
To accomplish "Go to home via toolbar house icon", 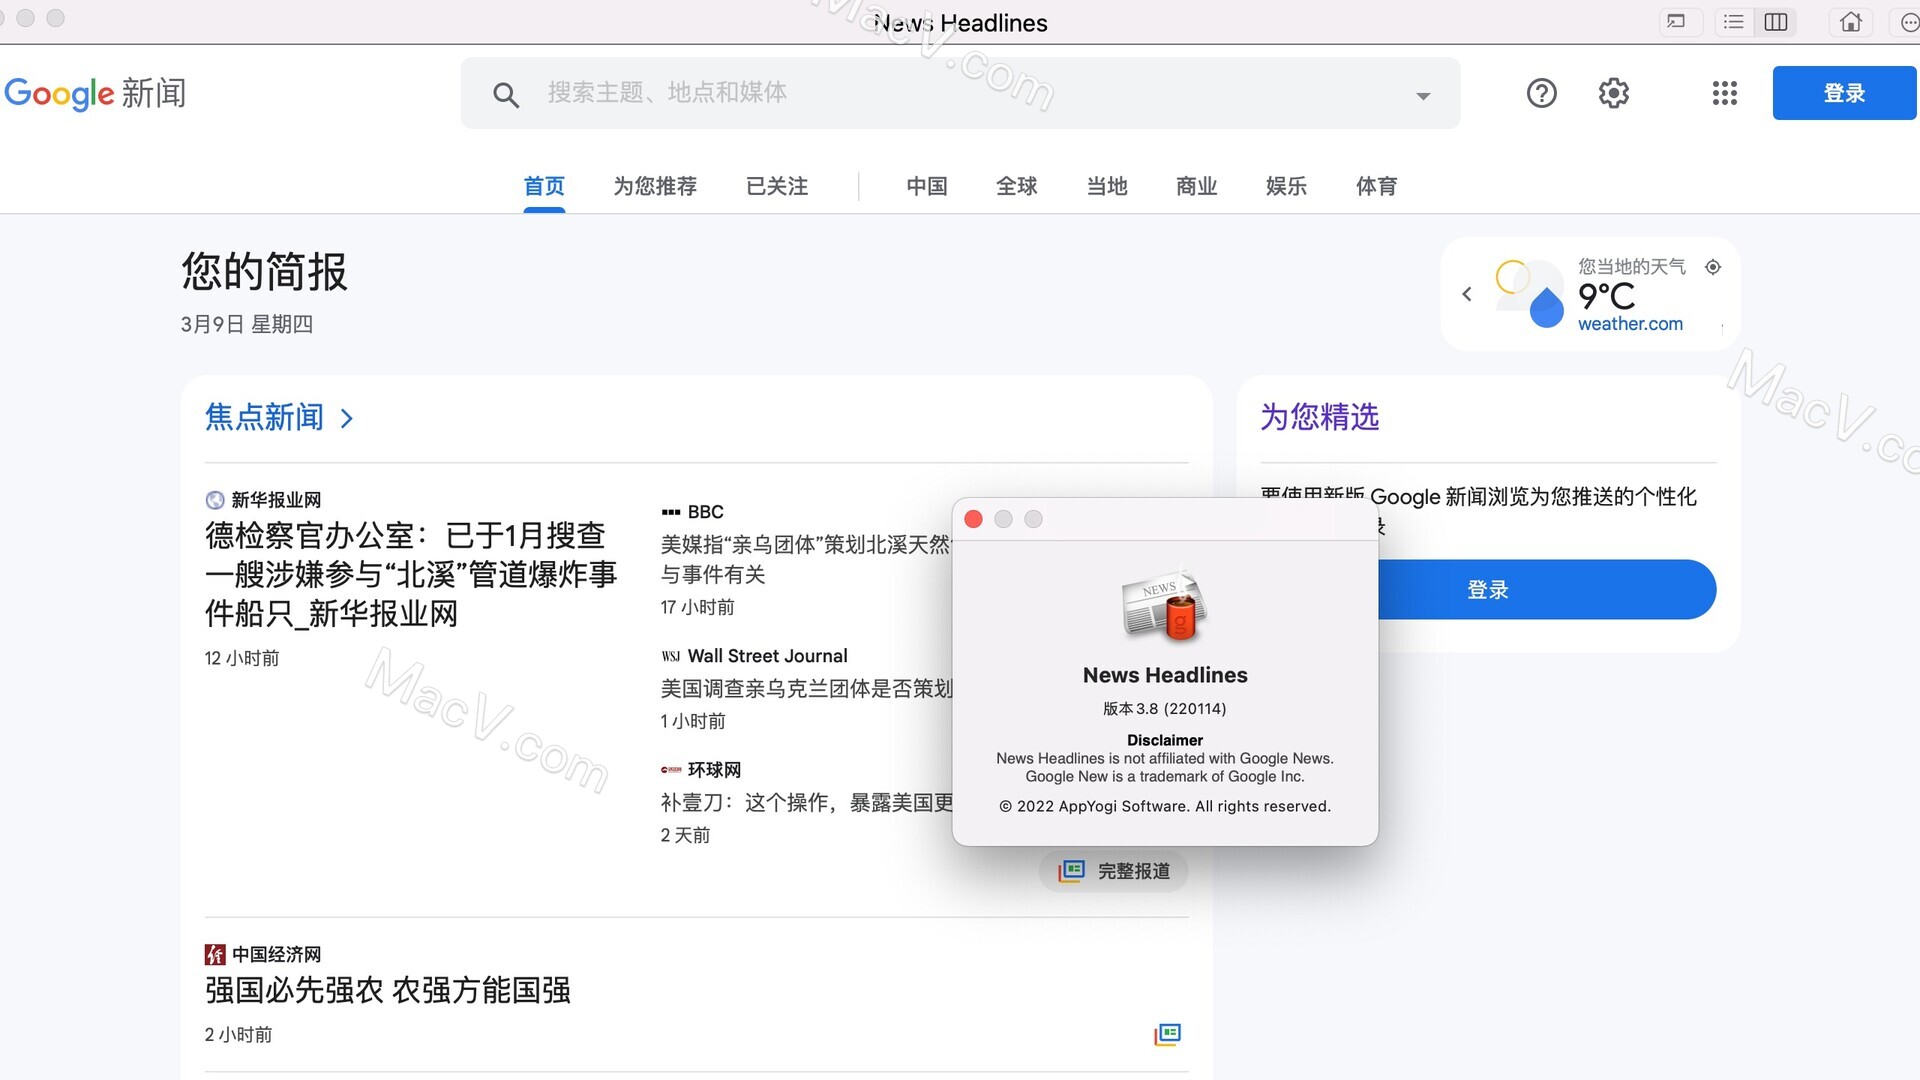I will click(x=1851, y=22).
